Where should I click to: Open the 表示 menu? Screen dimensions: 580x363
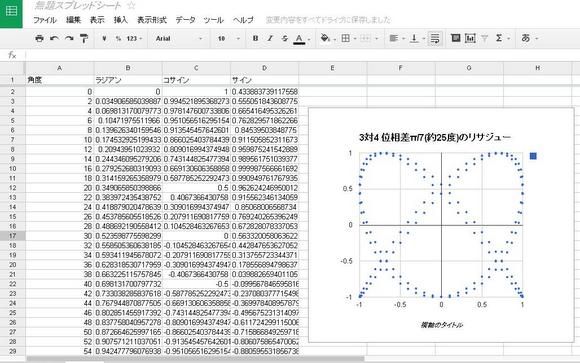point(97,20)
